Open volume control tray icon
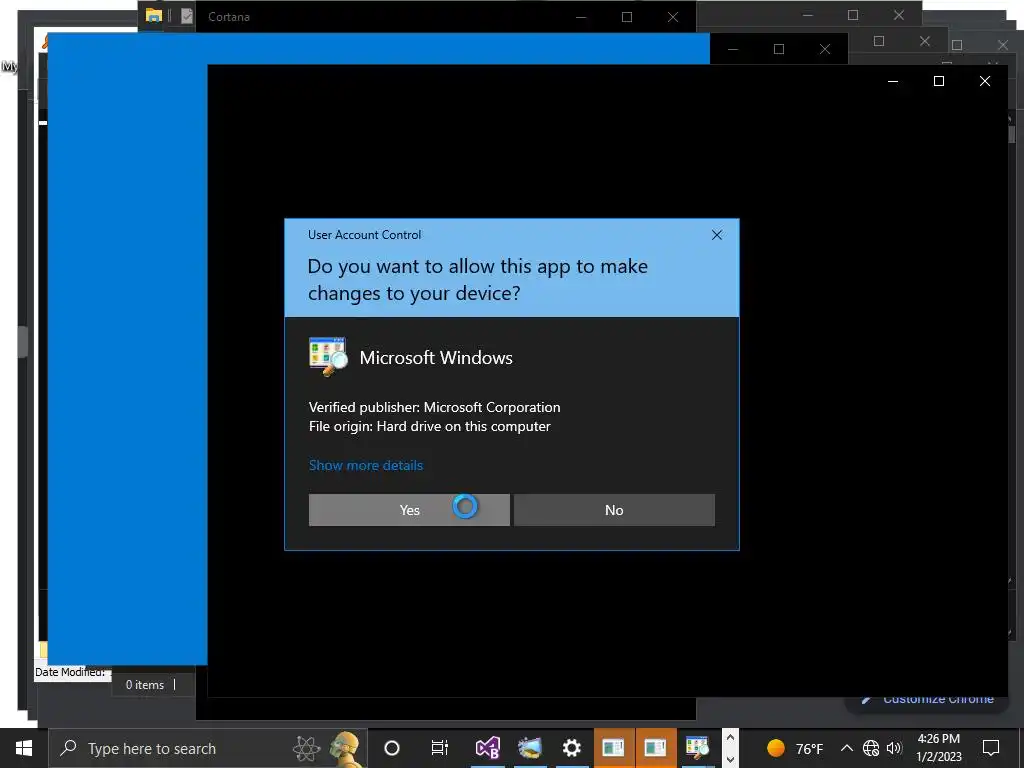 (x=894, y=748)
